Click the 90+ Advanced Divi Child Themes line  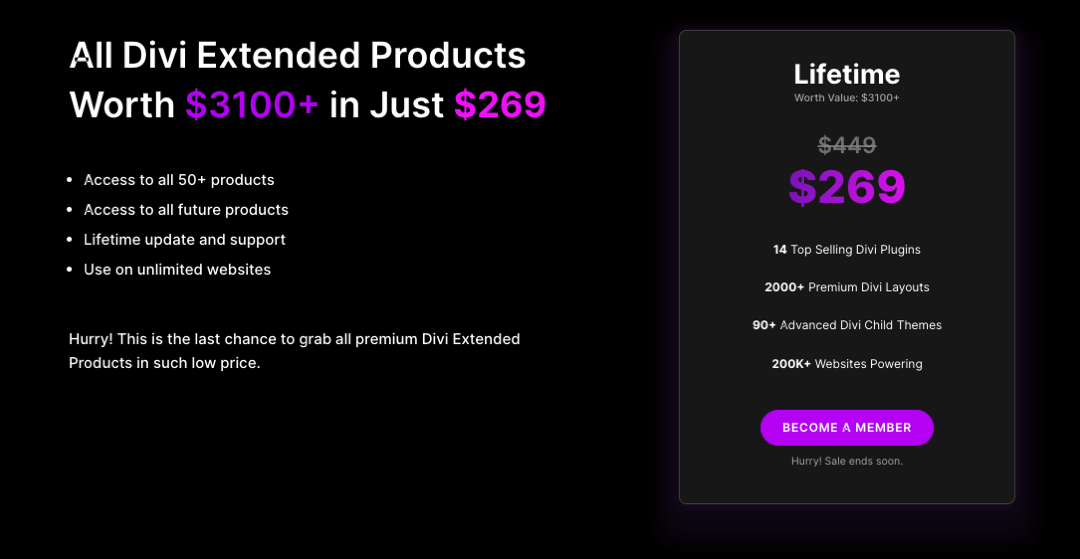(x=847, y=325)
